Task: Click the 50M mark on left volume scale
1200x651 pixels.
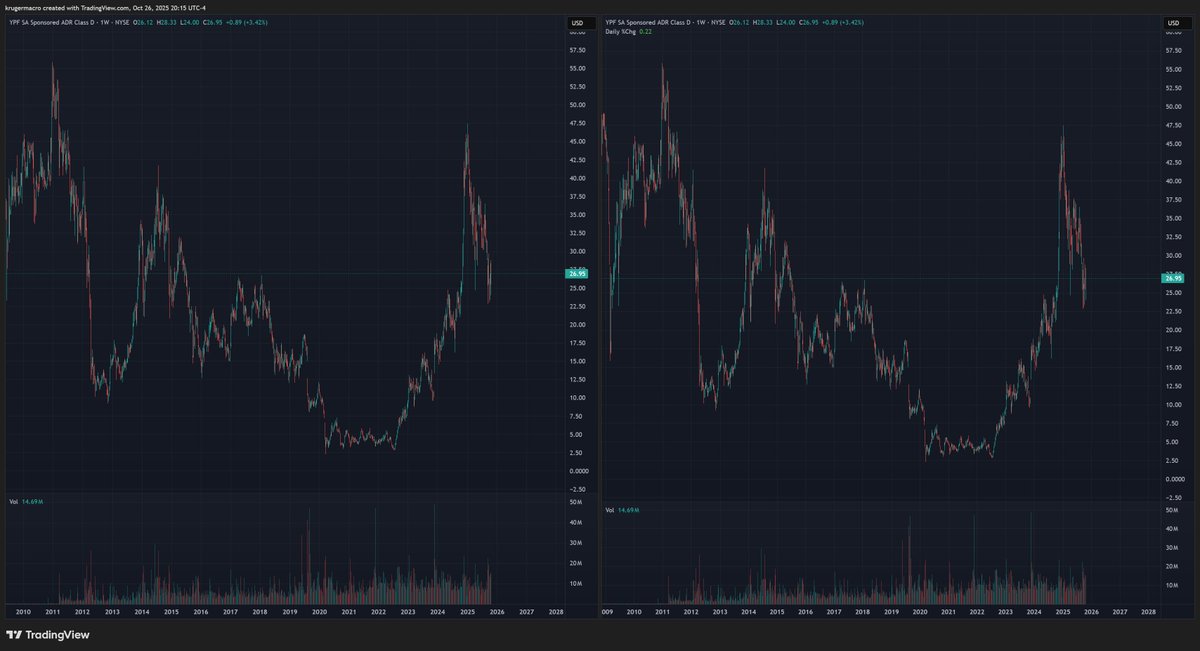Action: pyautogui.click(x=576, y=501)
